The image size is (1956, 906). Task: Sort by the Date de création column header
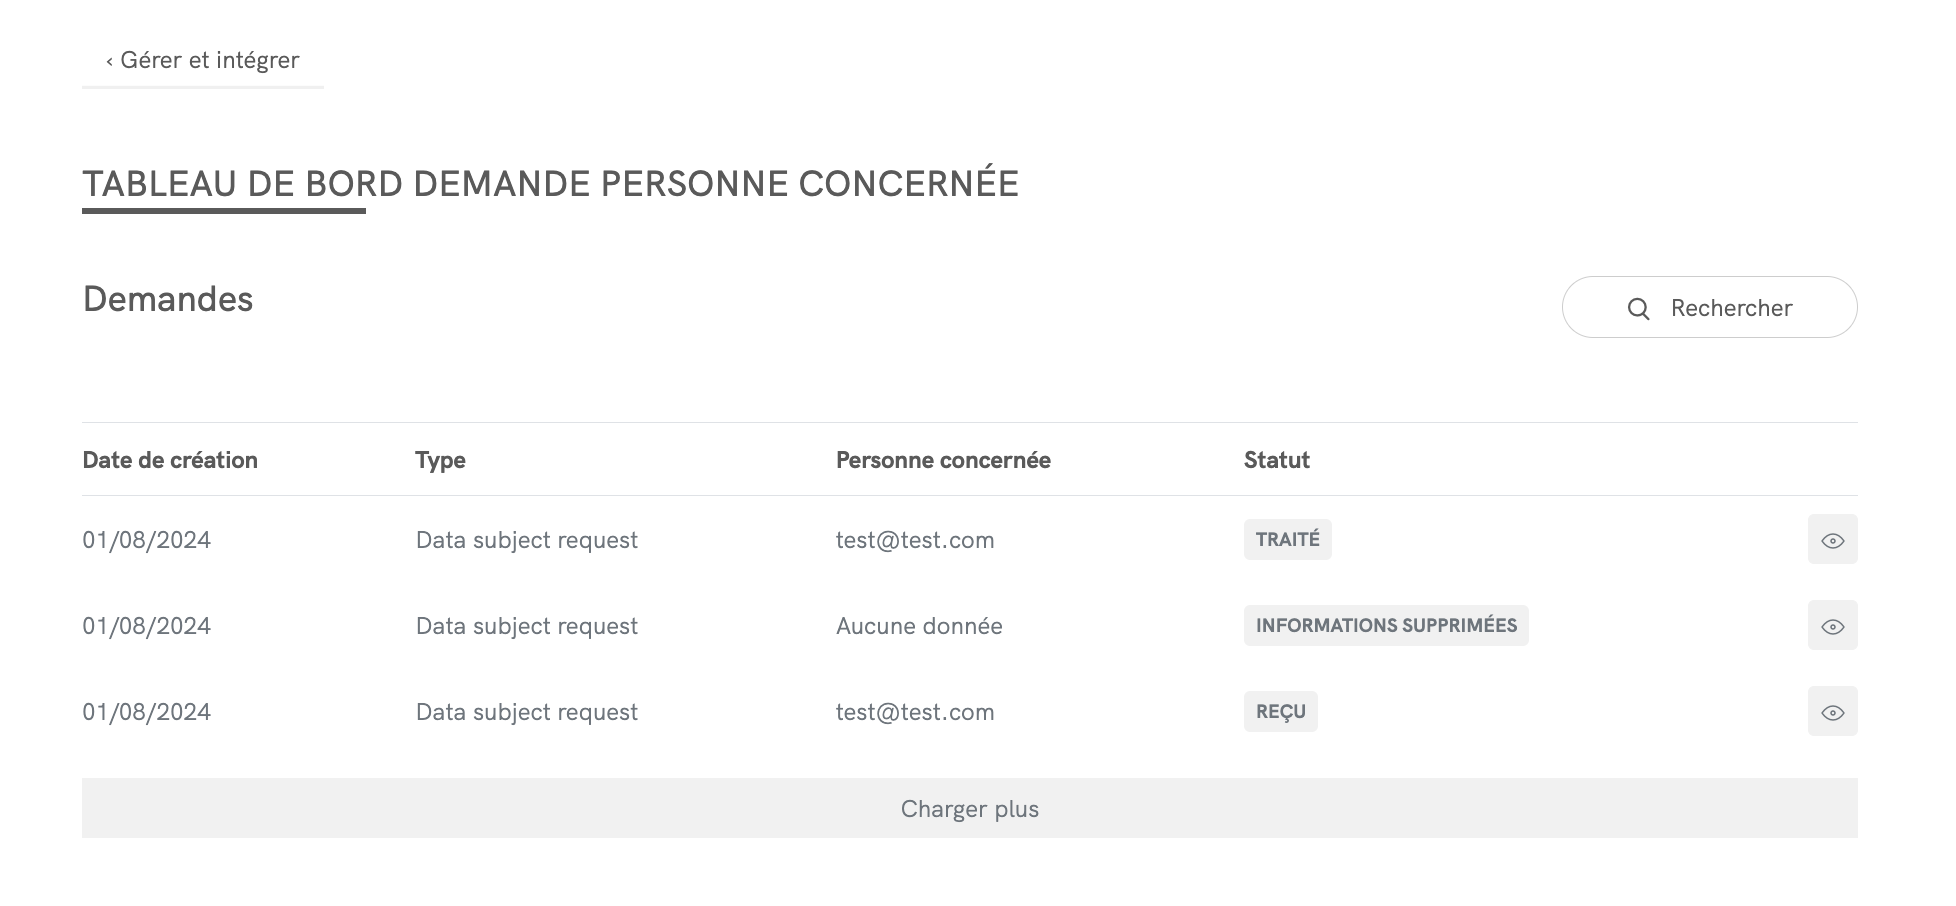point(170,460)
